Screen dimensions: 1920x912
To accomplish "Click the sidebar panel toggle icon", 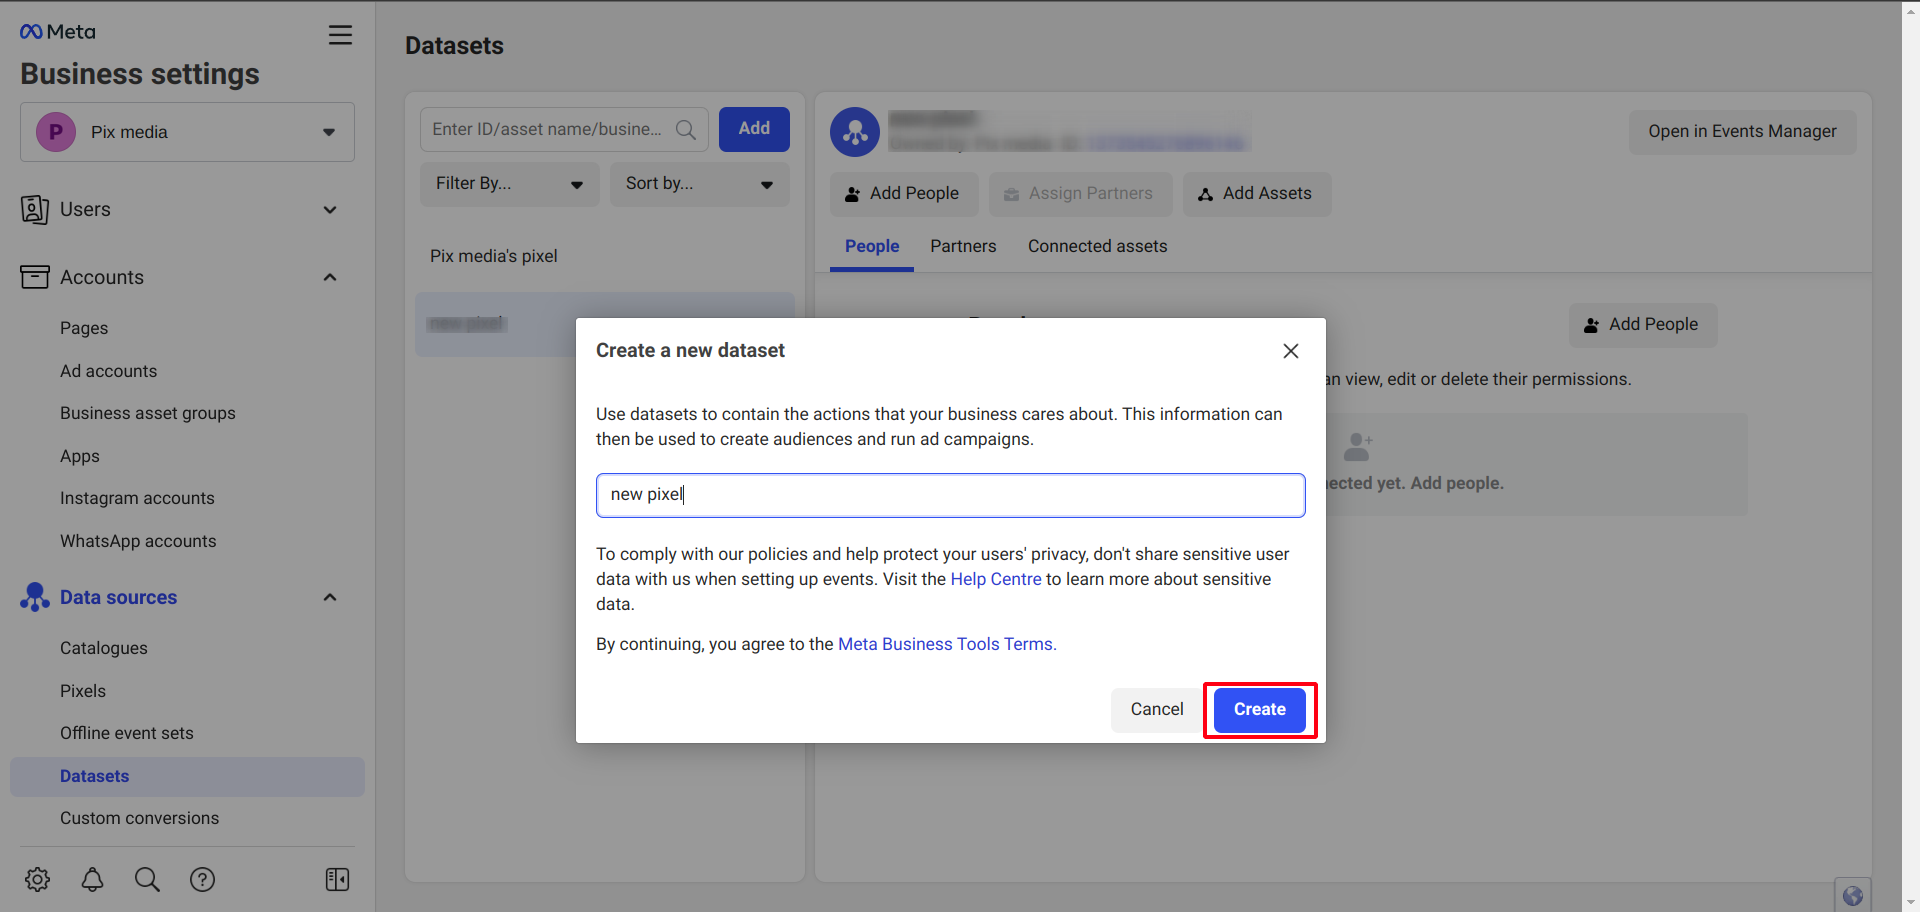I will tap(337, 879).
